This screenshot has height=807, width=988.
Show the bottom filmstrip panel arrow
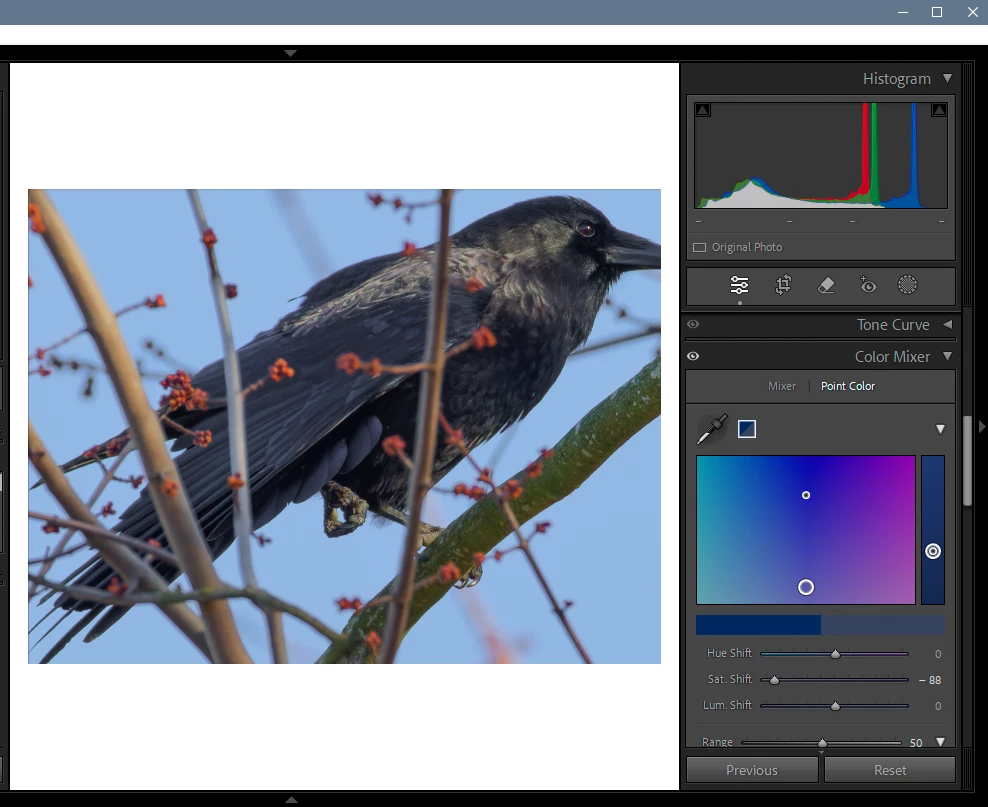coord(290,799)
